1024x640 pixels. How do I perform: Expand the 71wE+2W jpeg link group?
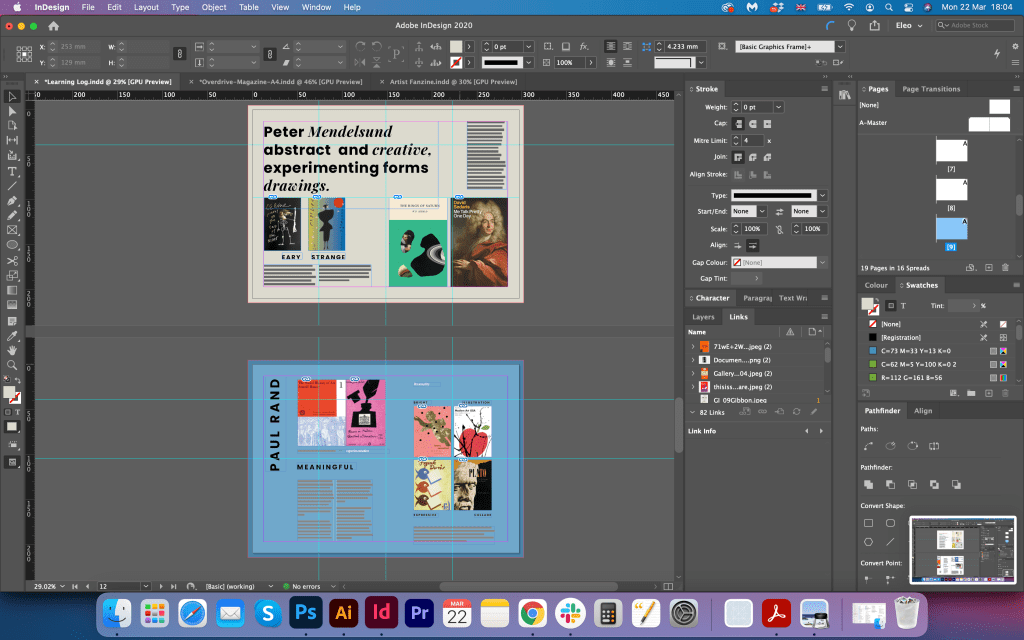692,346
